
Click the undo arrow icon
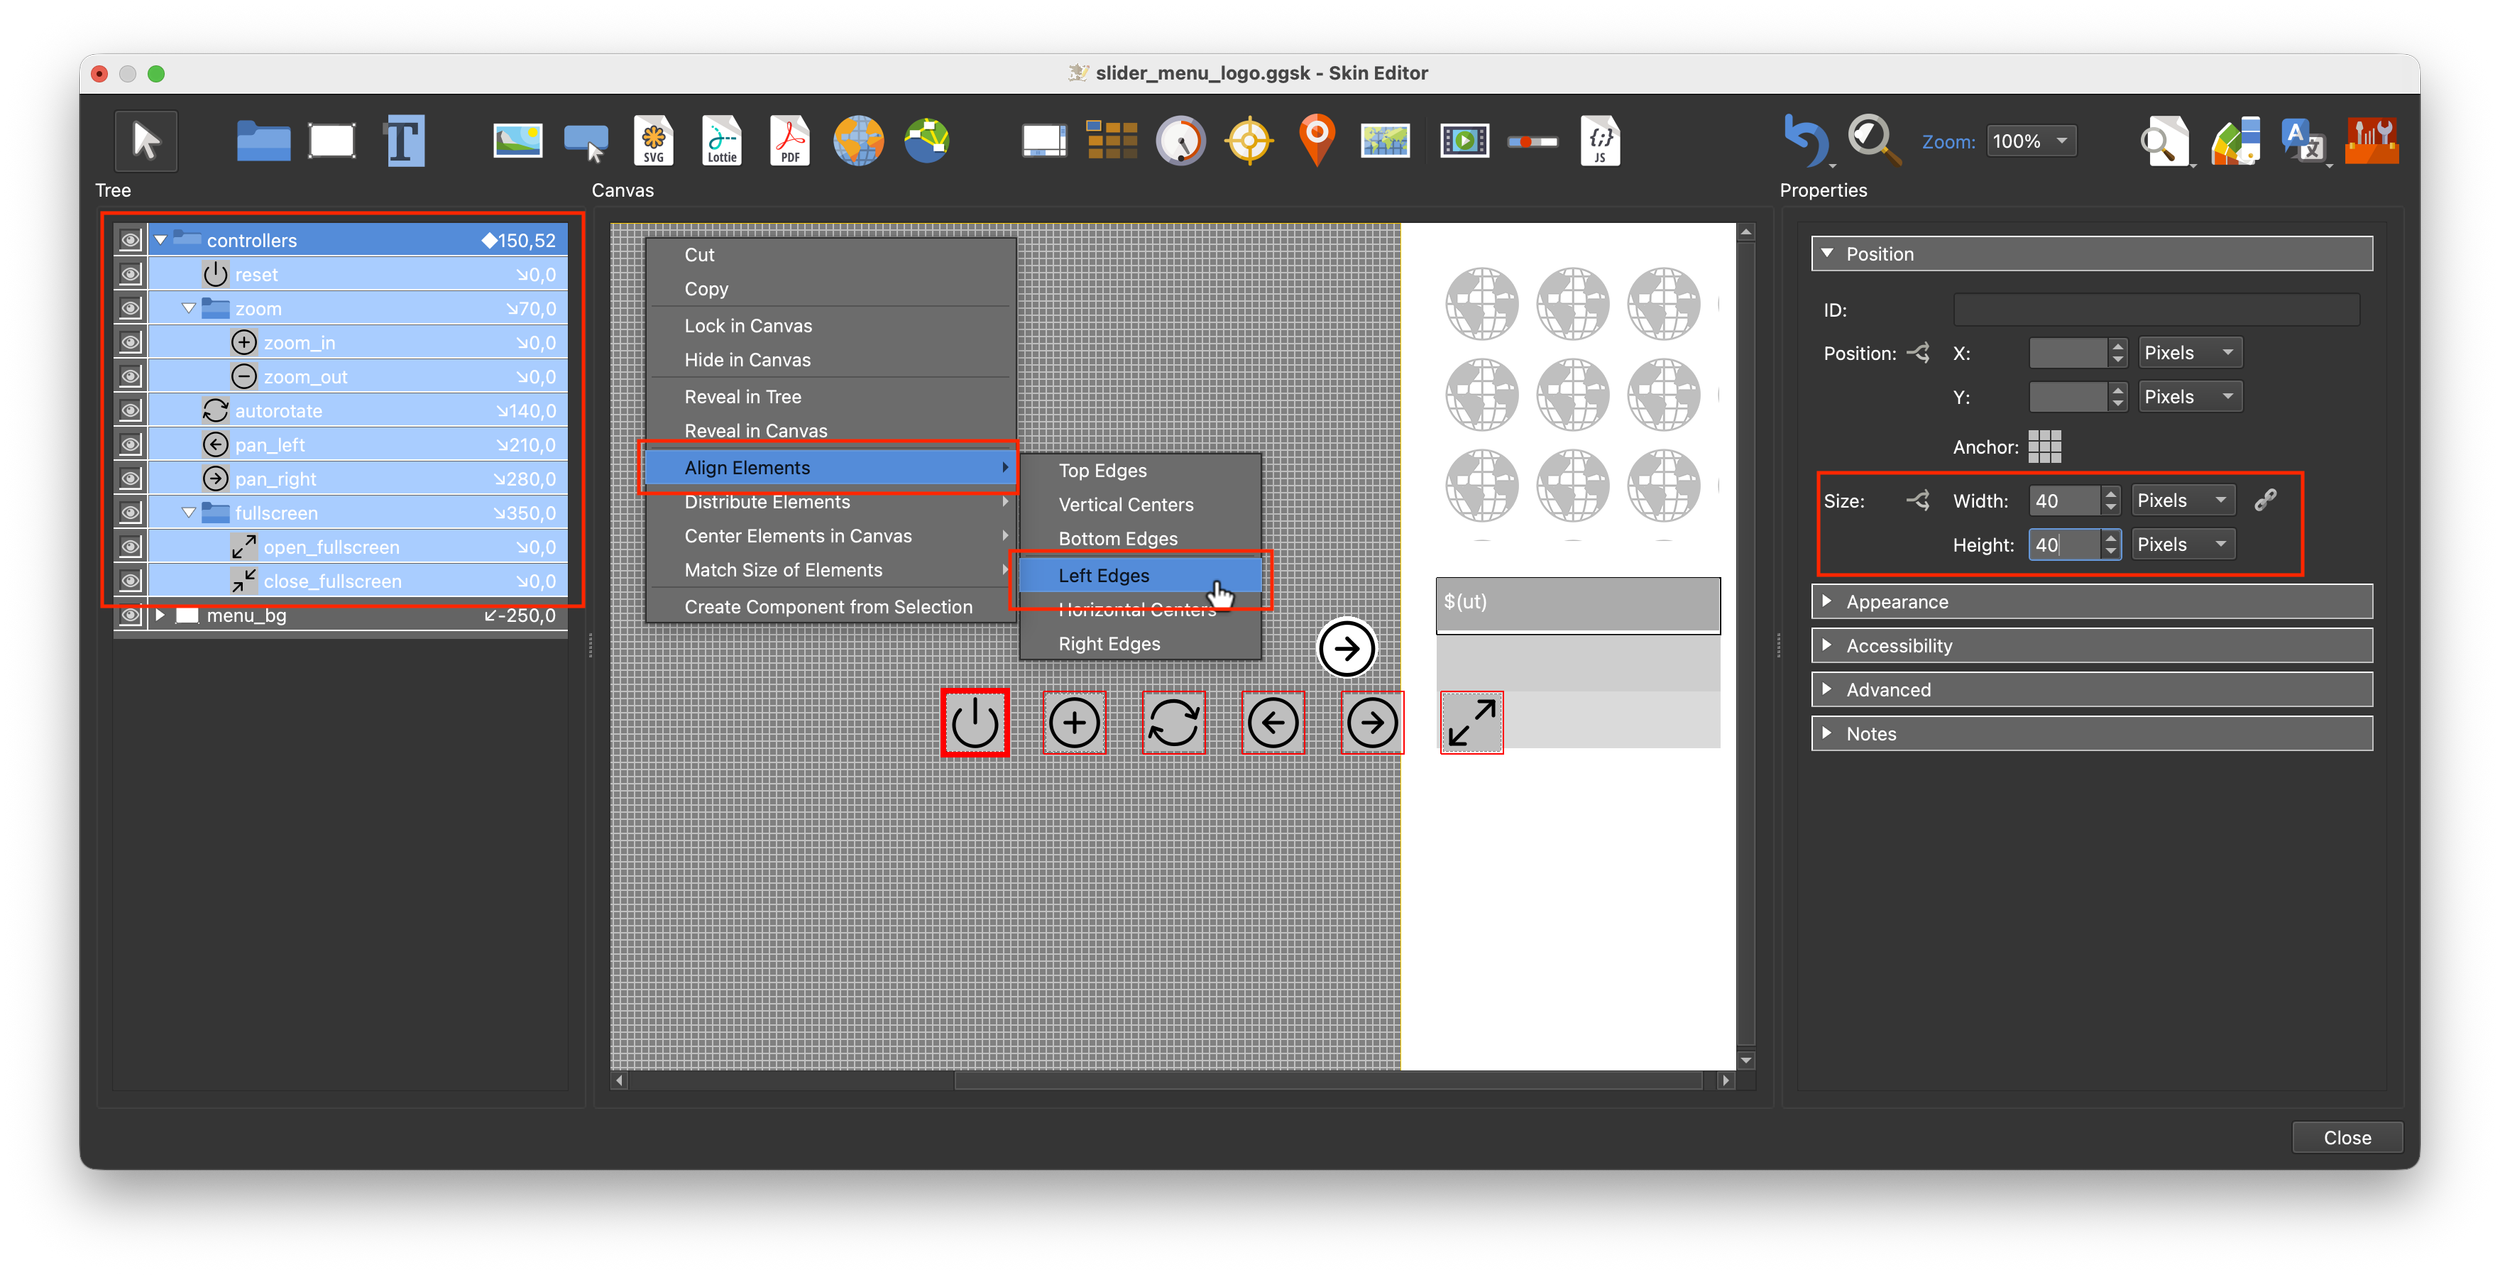[x=1805, y=140]
